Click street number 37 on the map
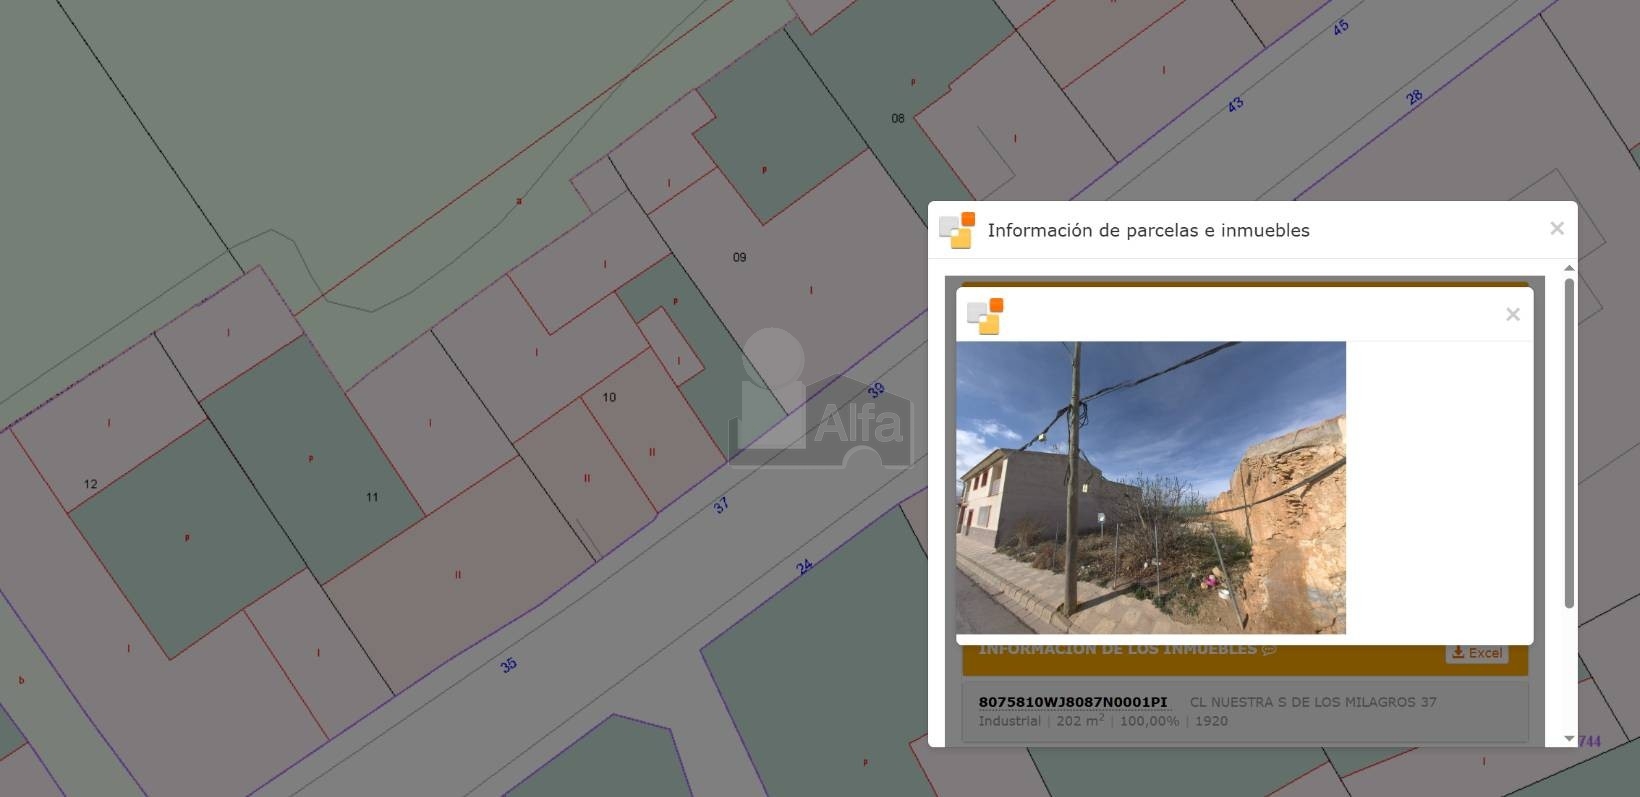Screen dimensions: 1640x797 point(721,506)
